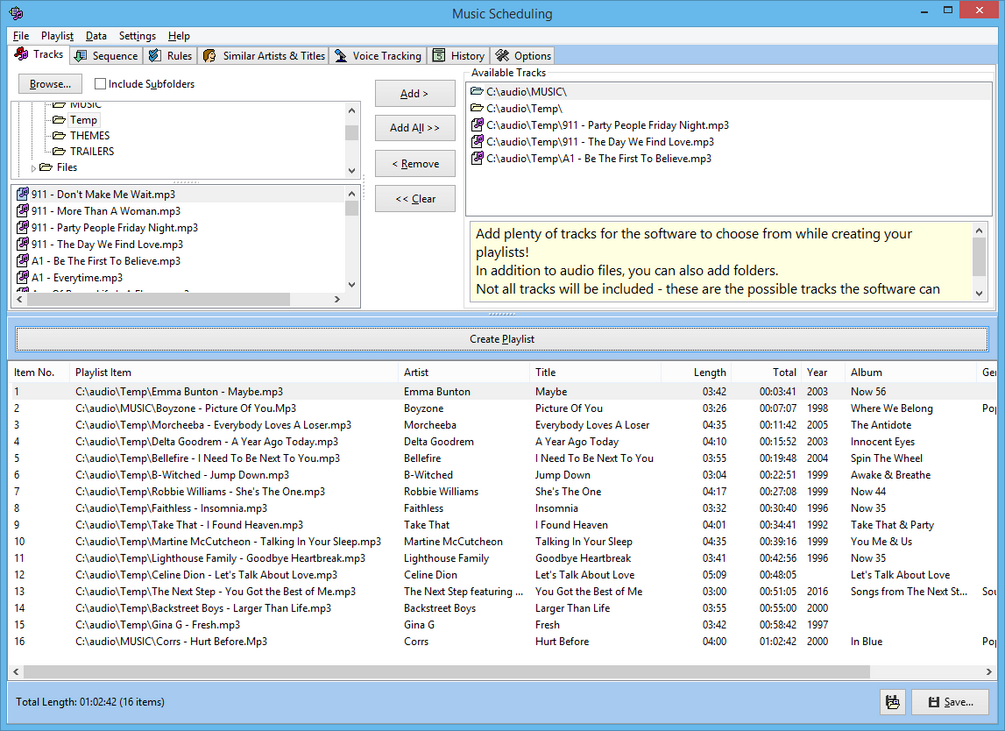The image size is (1005, 731).
Task: Select playlist row Emma Bunton - Maybe.mp3
Action: pos(502,391)
